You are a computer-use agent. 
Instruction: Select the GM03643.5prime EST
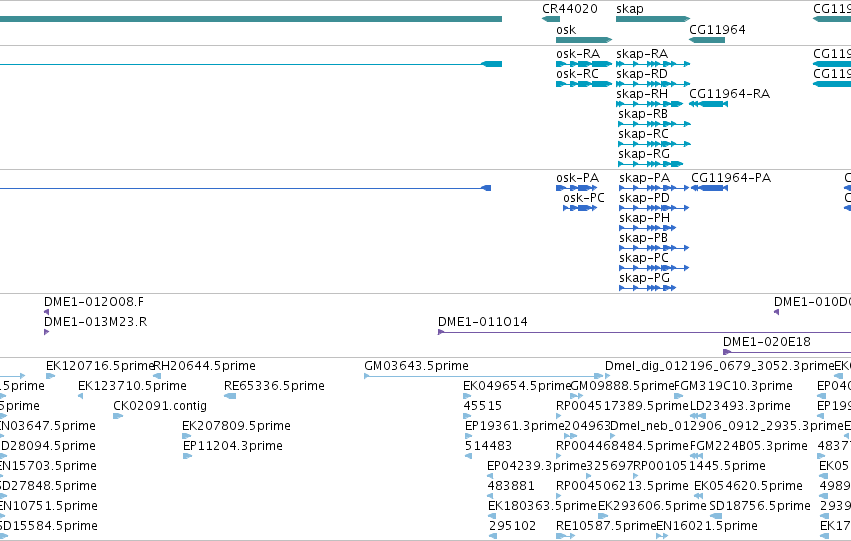click(484, 376)
